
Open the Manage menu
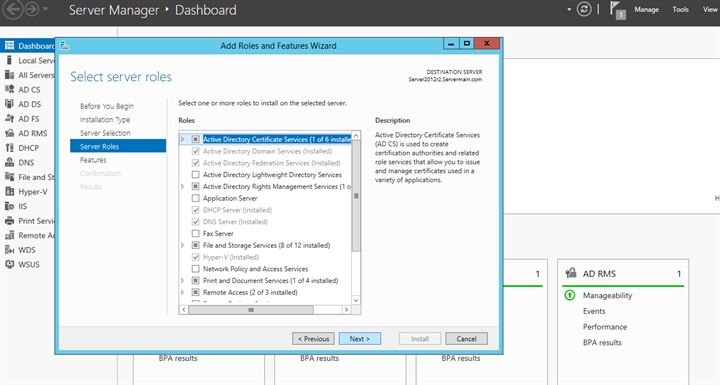point(647,9)
